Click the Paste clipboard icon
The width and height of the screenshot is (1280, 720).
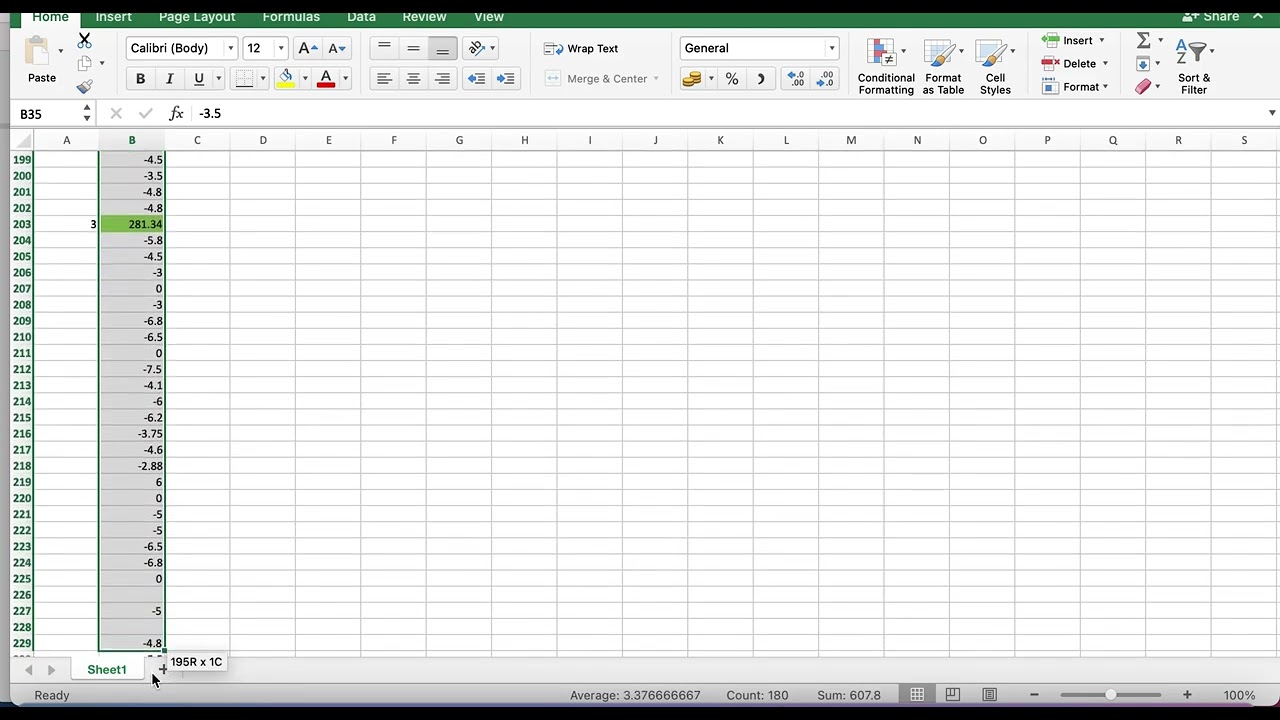(38, 51)
